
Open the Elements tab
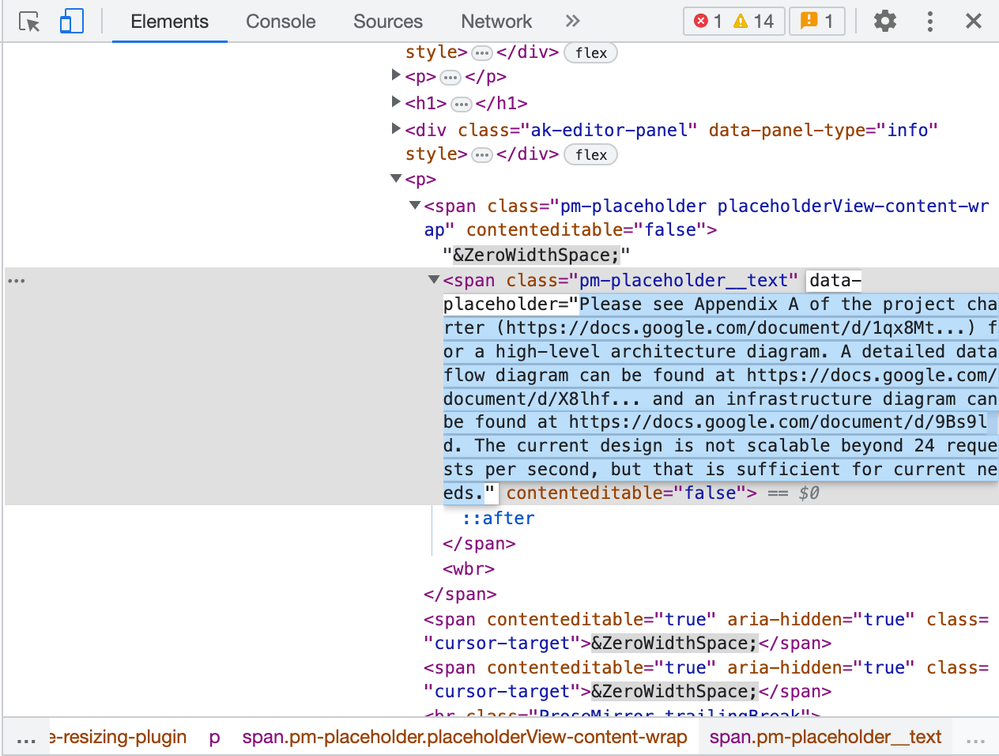pyautogui.click(x=169, y=22)
